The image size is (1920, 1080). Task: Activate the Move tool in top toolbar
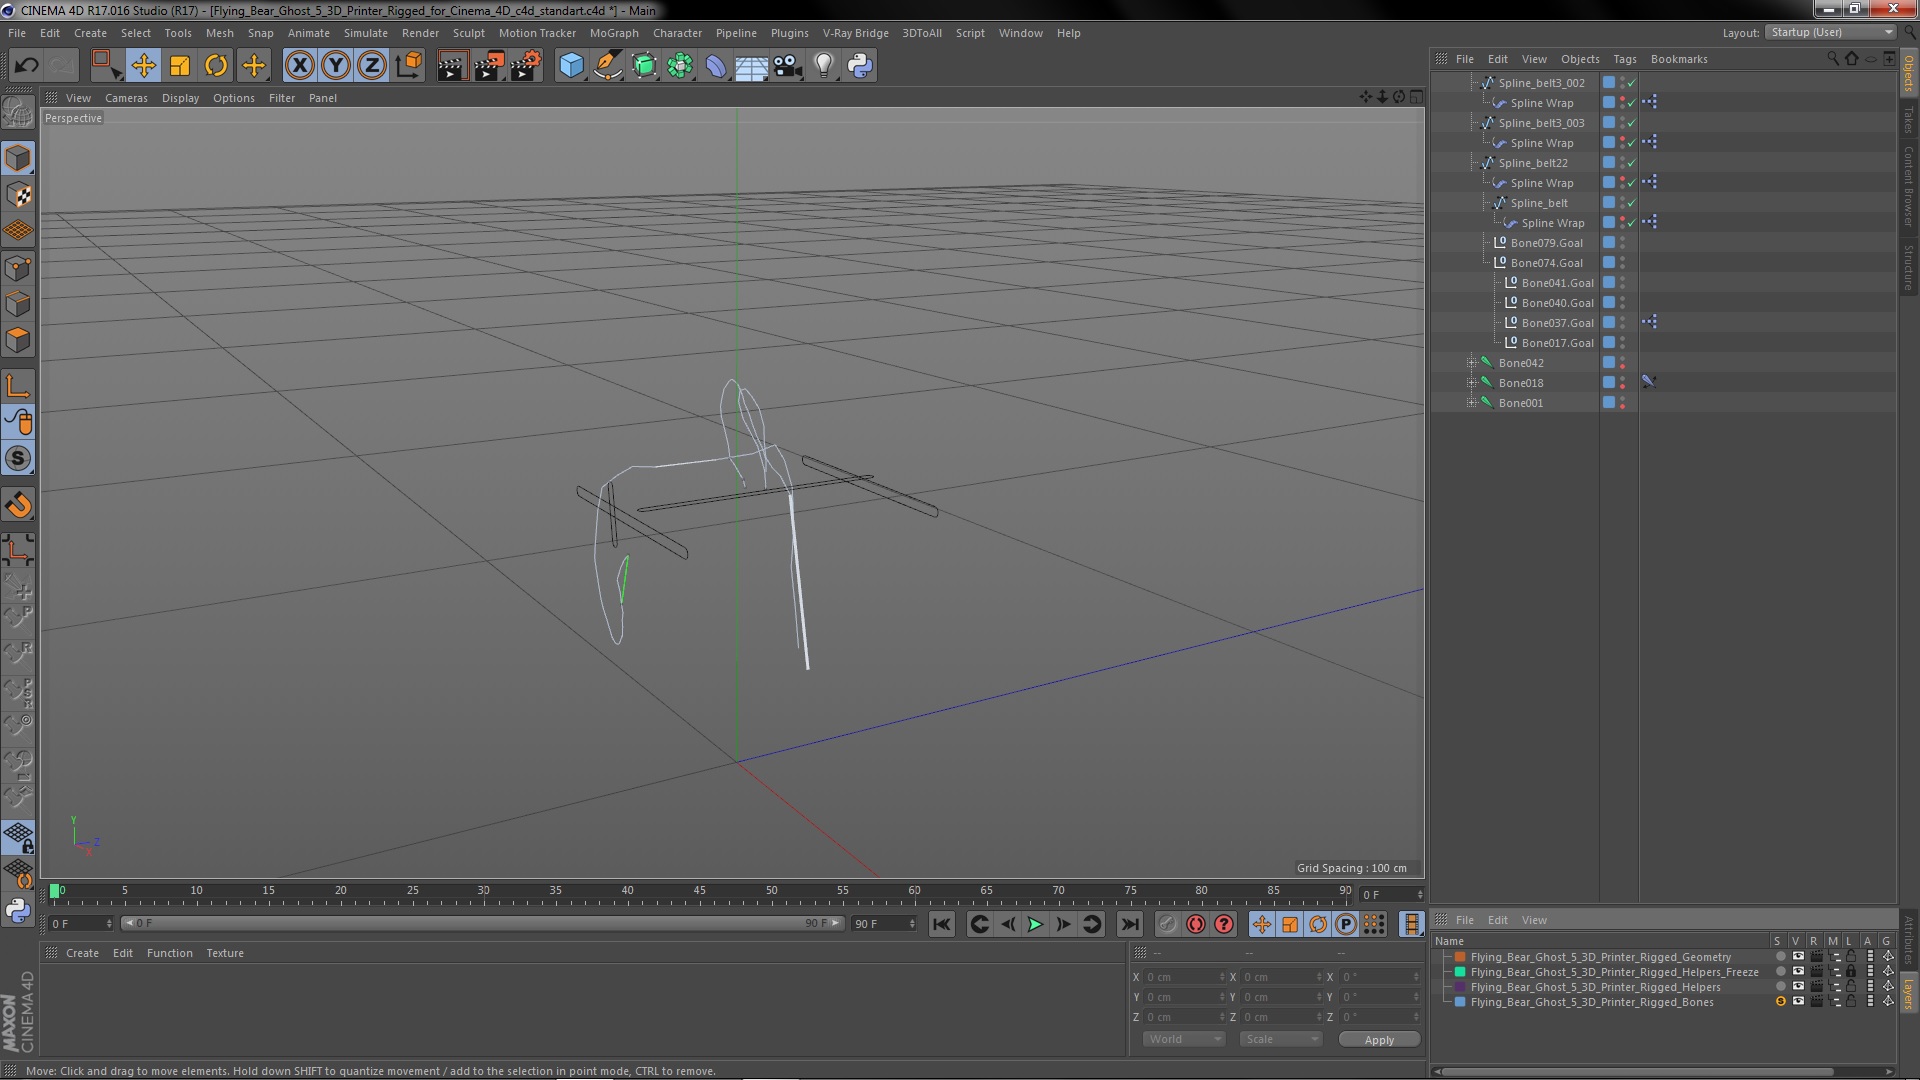143,66
